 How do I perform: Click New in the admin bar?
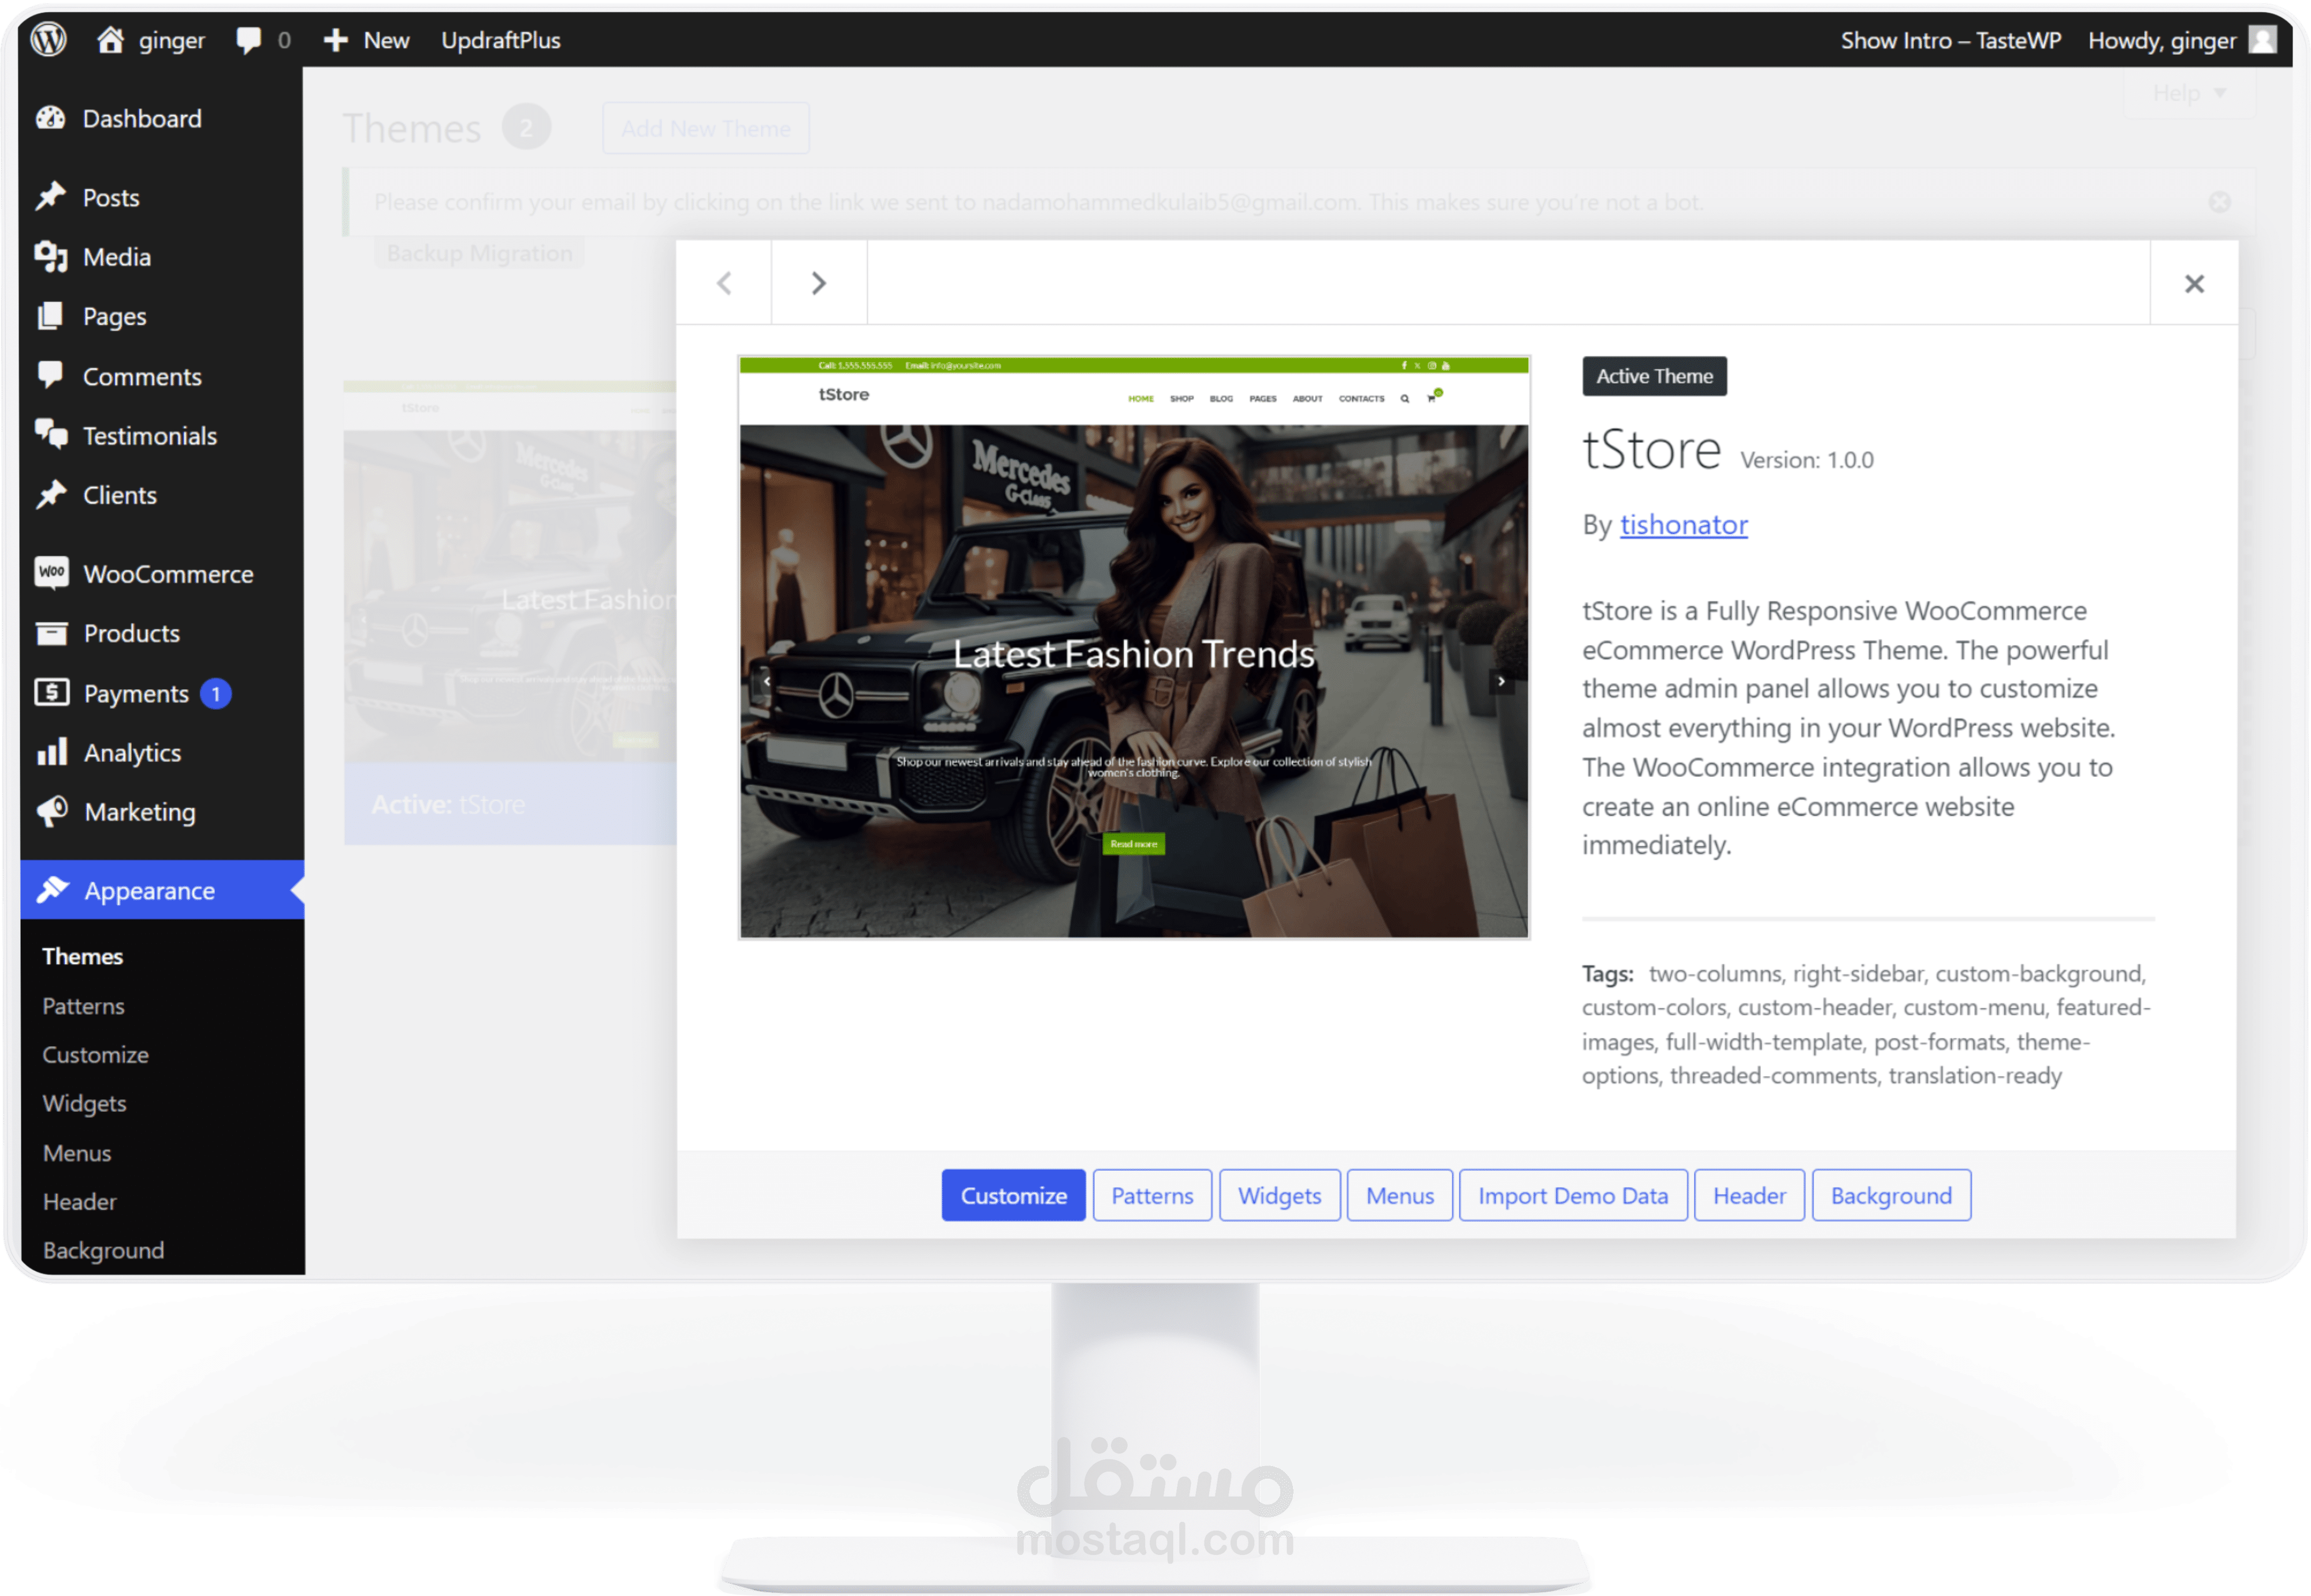tap(386, 40)
